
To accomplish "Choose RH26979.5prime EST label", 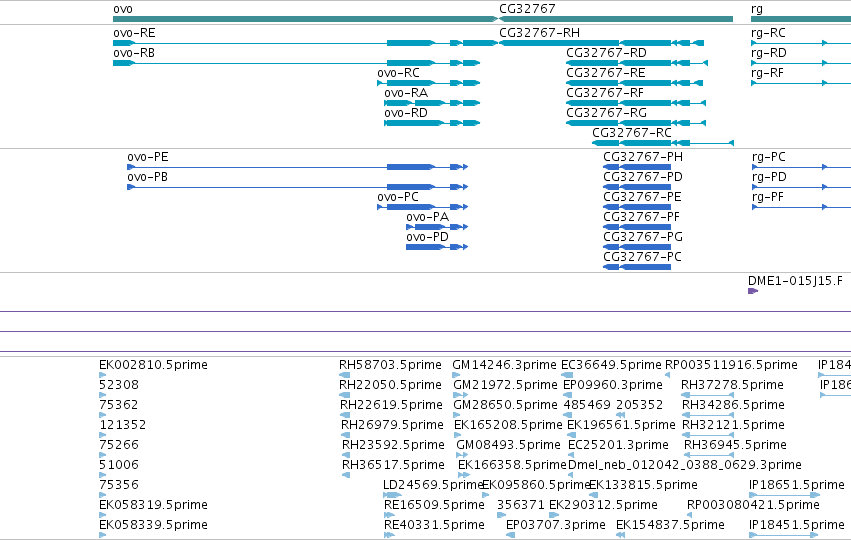I will [x=392, y=425].
